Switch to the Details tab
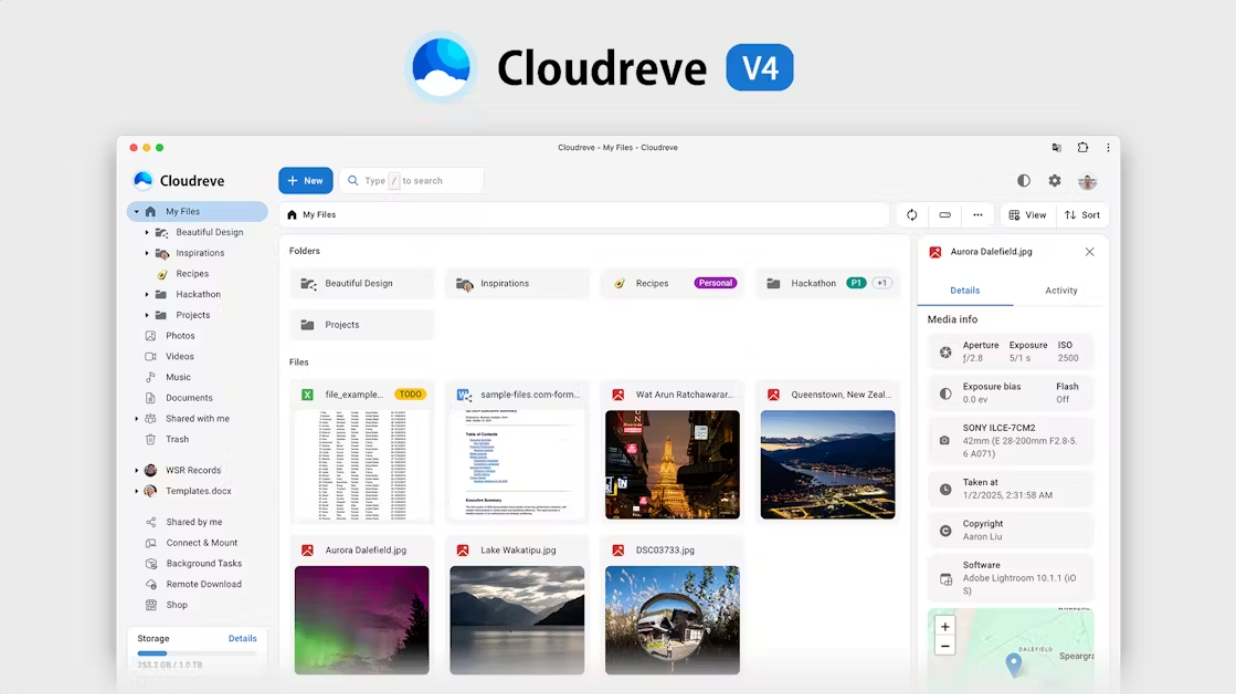Screen dimensions: 1236x694 pos(965,291)
